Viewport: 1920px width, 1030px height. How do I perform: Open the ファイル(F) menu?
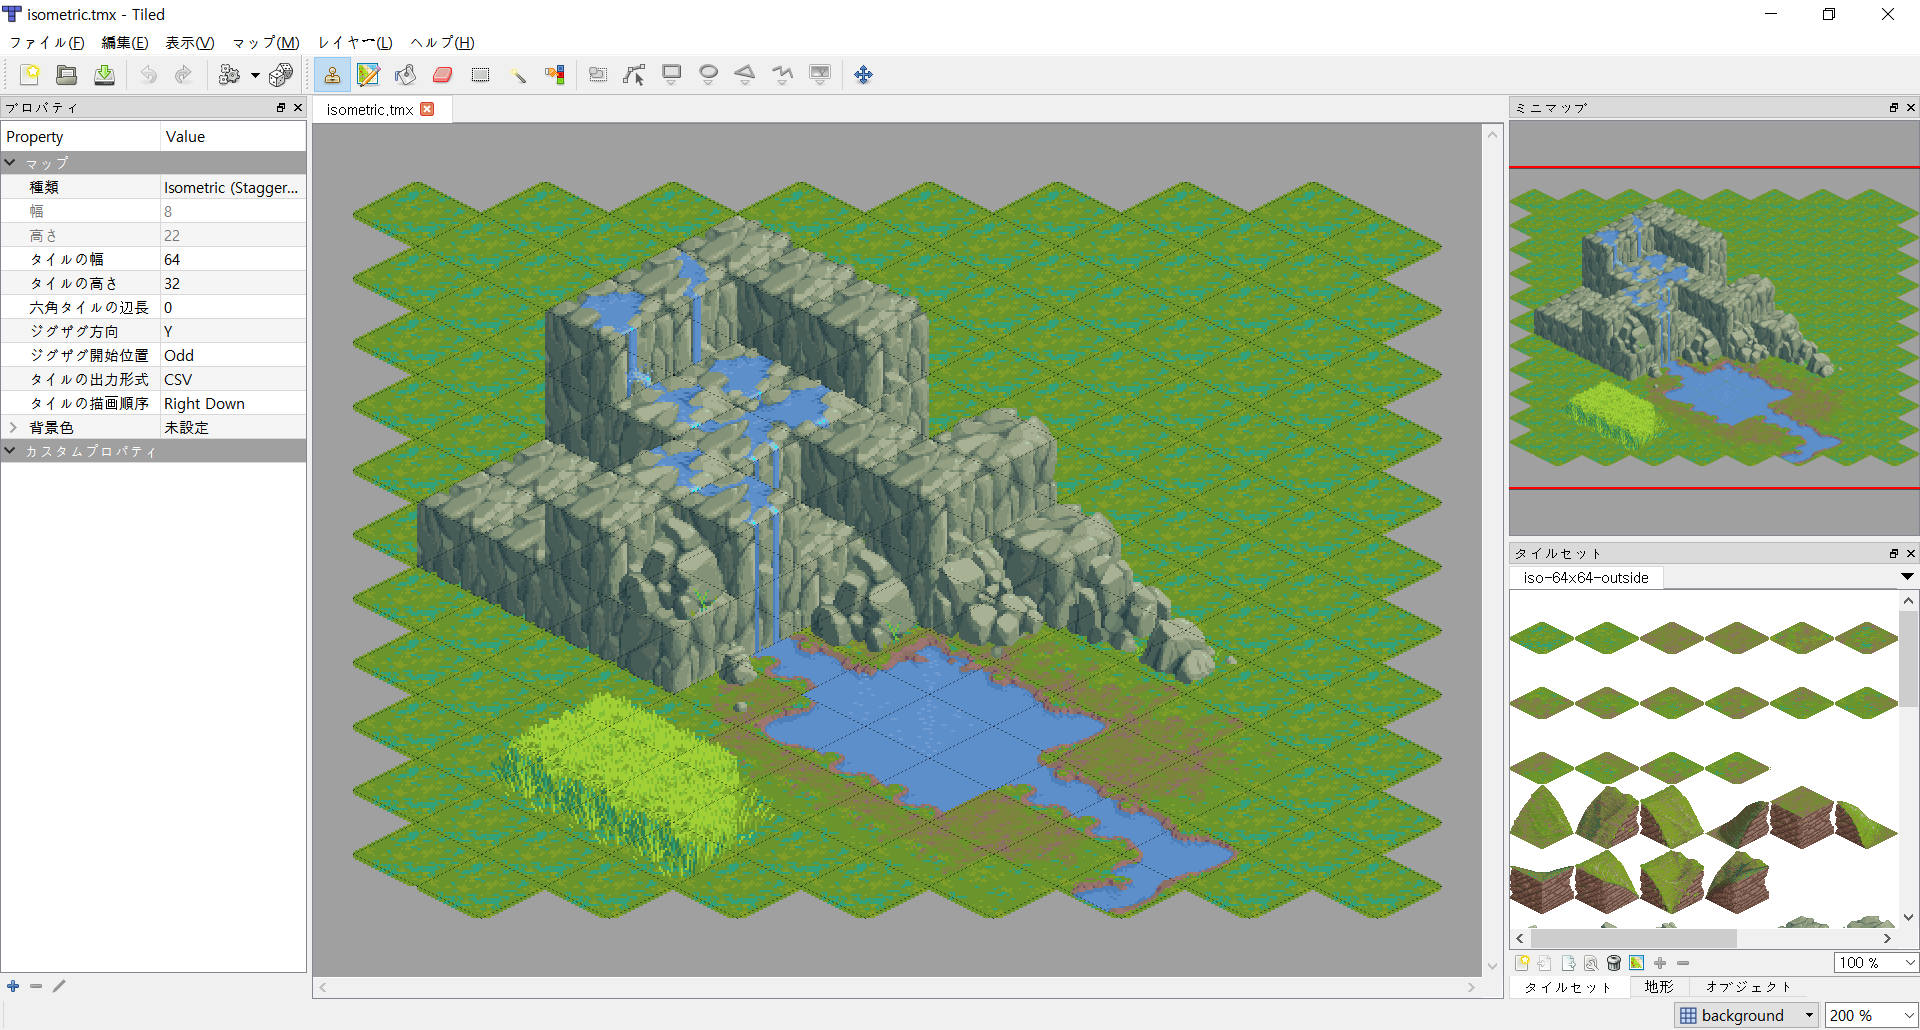[47, 43]
